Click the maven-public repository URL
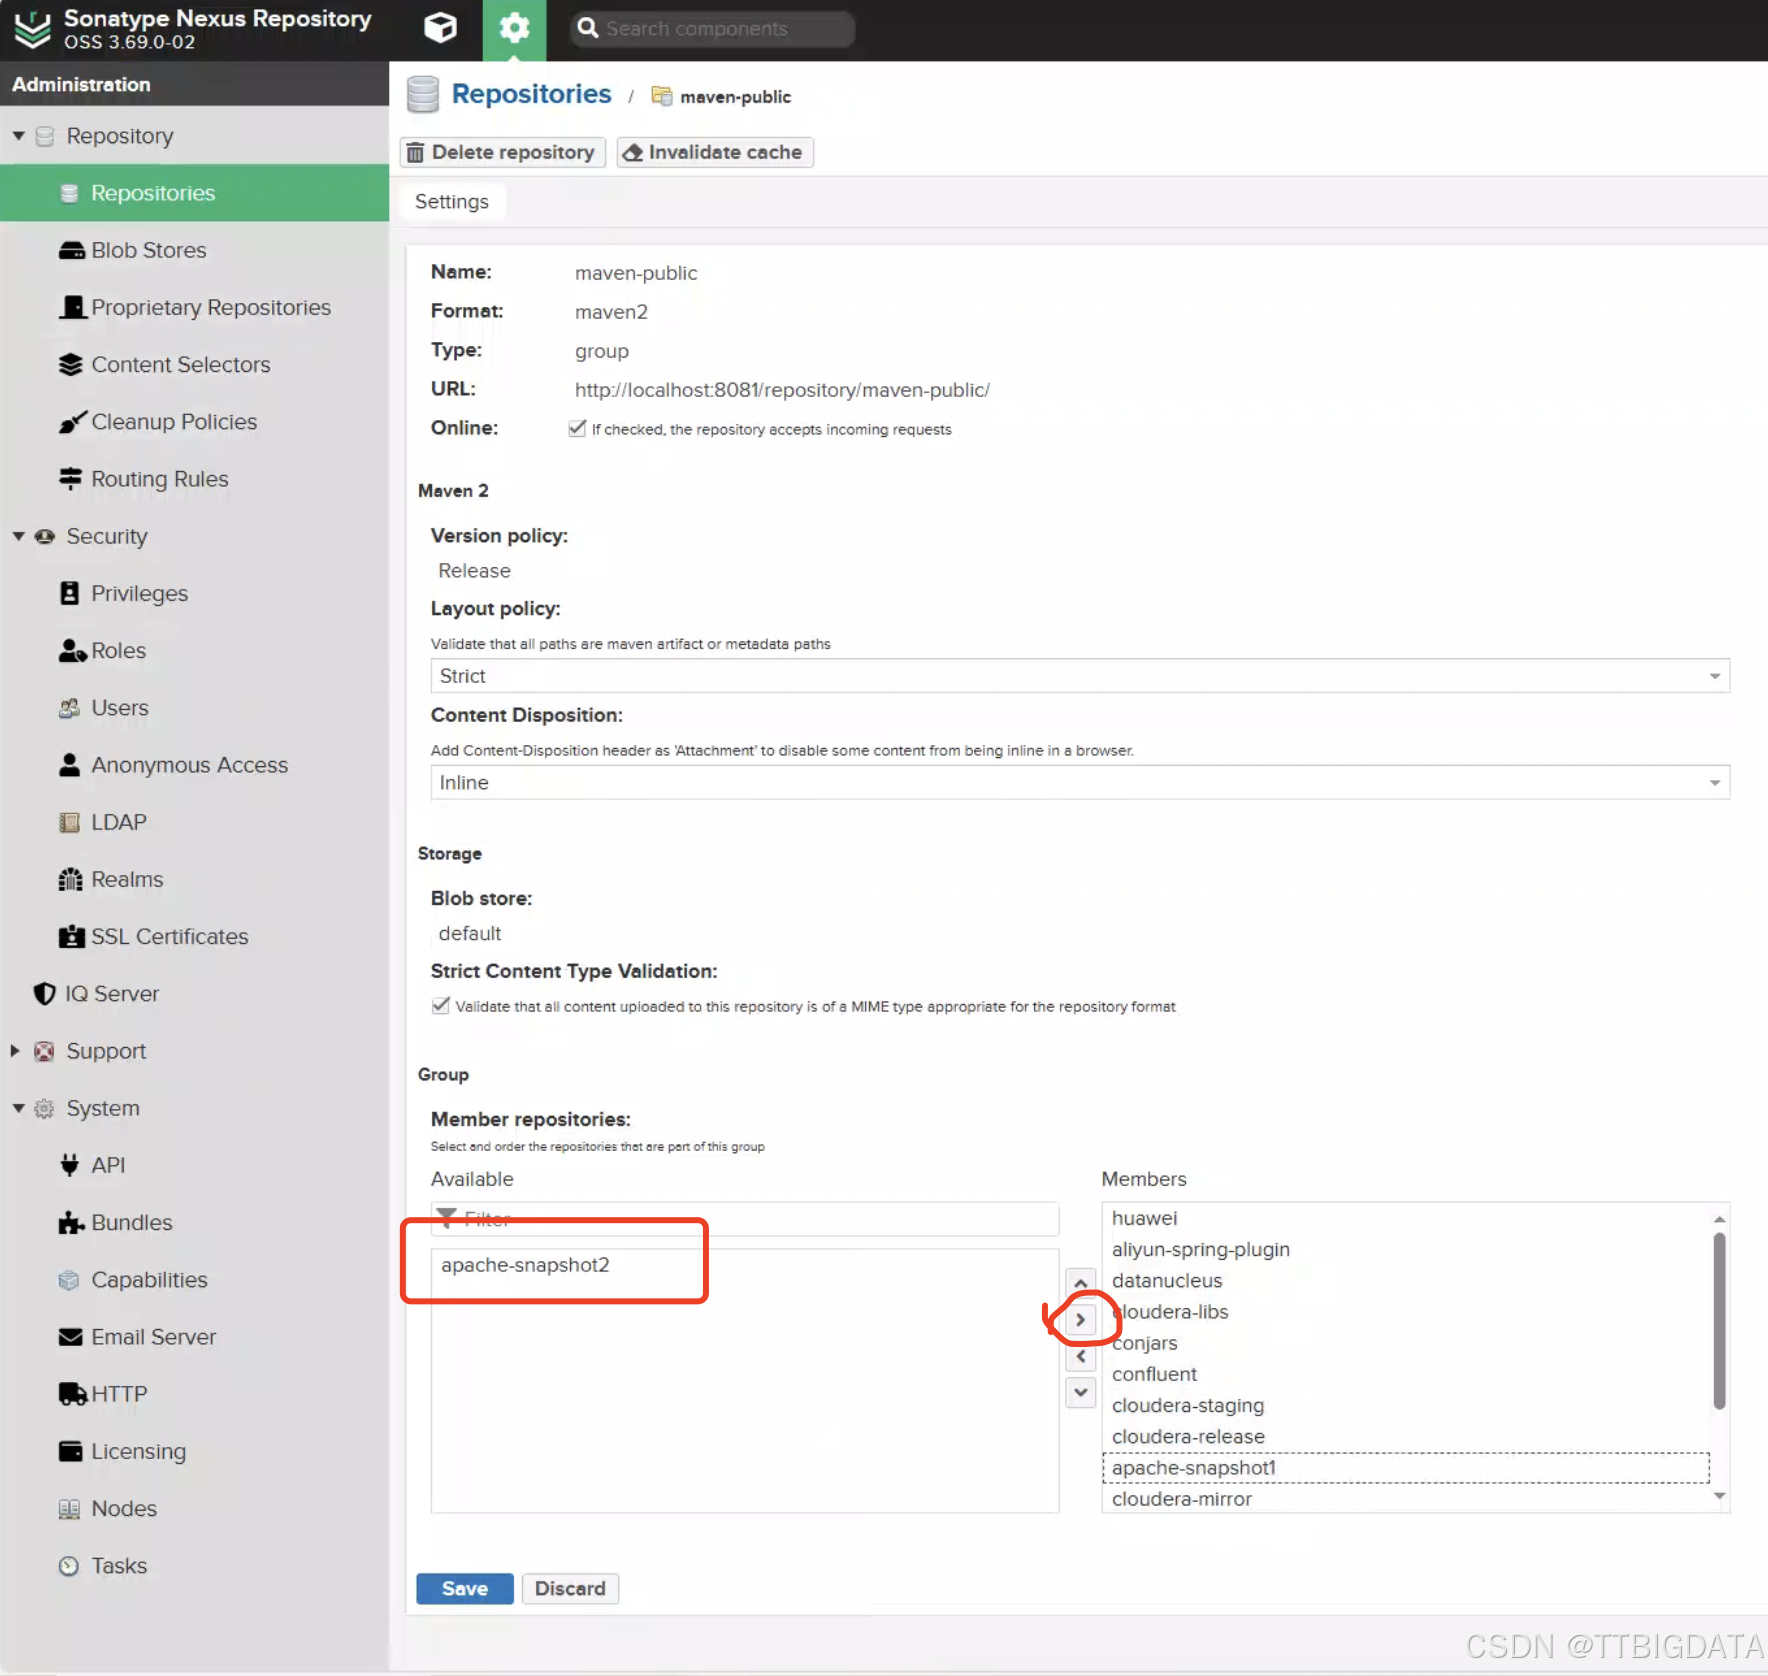Image resolution: width=1768 pixels, height=1676 pixels. pyautogui.click(x=782, y=390)
